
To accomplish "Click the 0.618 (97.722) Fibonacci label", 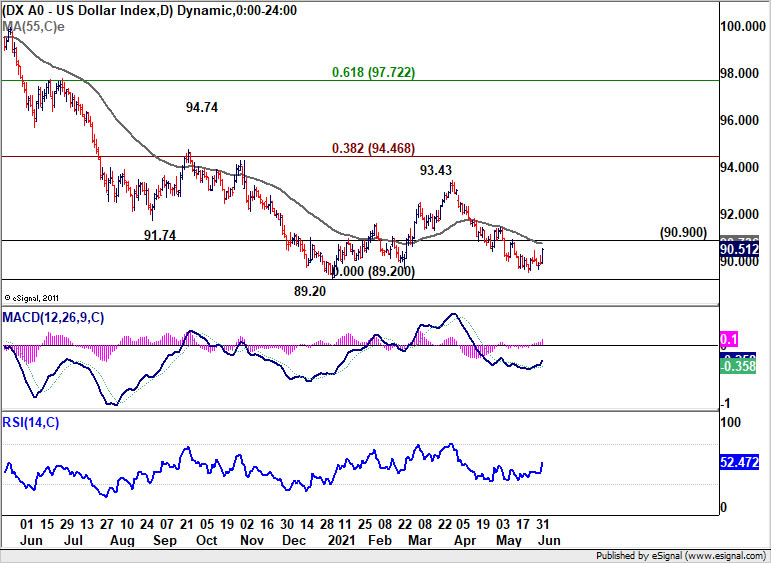I will point(373,72).
